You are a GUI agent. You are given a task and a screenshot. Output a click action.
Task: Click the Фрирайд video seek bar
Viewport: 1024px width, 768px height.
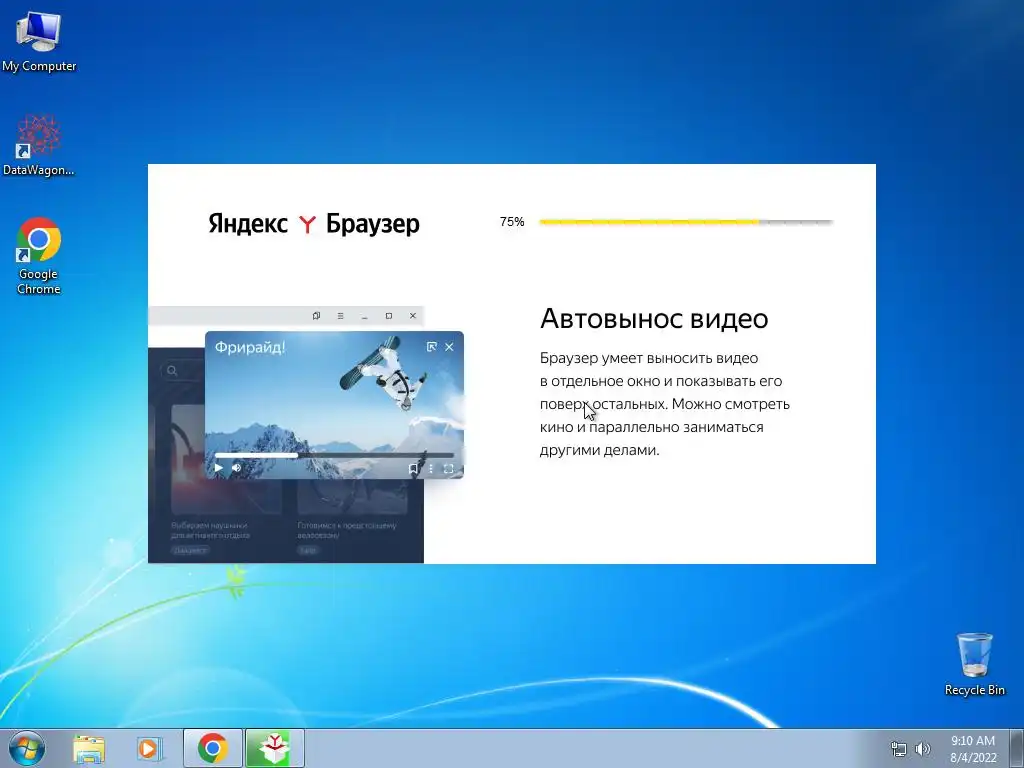334,455
